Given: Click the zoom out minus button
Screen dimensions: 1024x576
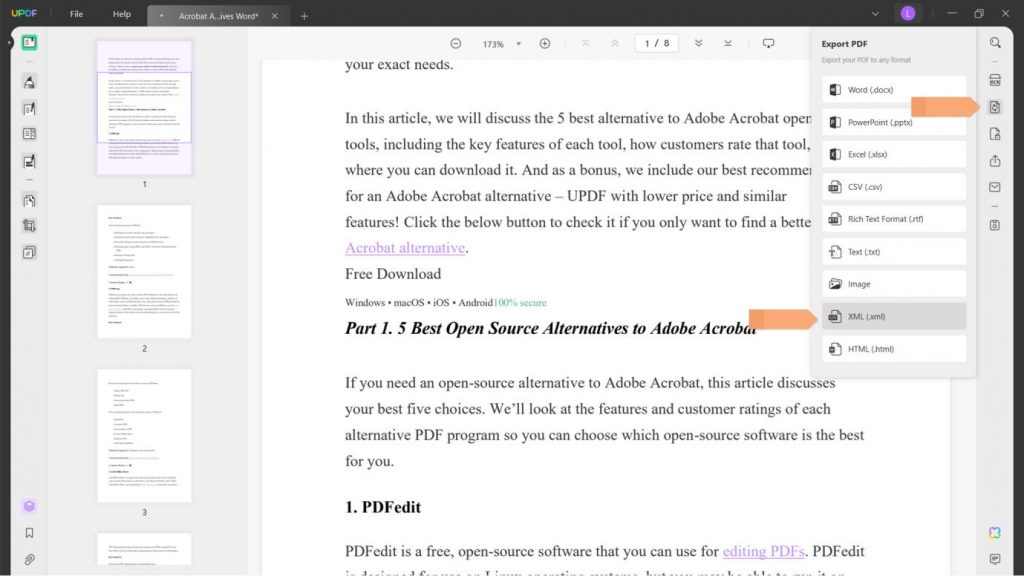Looking at the screenshot, I should click(456, 44).
